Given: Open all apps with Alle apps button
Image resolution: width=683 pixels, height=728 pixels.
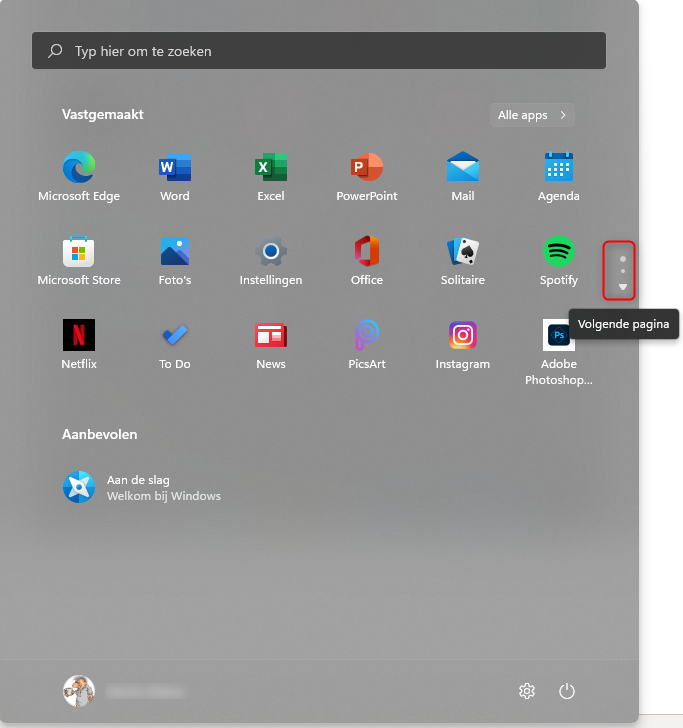Looking at the screenshot, I should pyautogui.click(x=532, y=115).
